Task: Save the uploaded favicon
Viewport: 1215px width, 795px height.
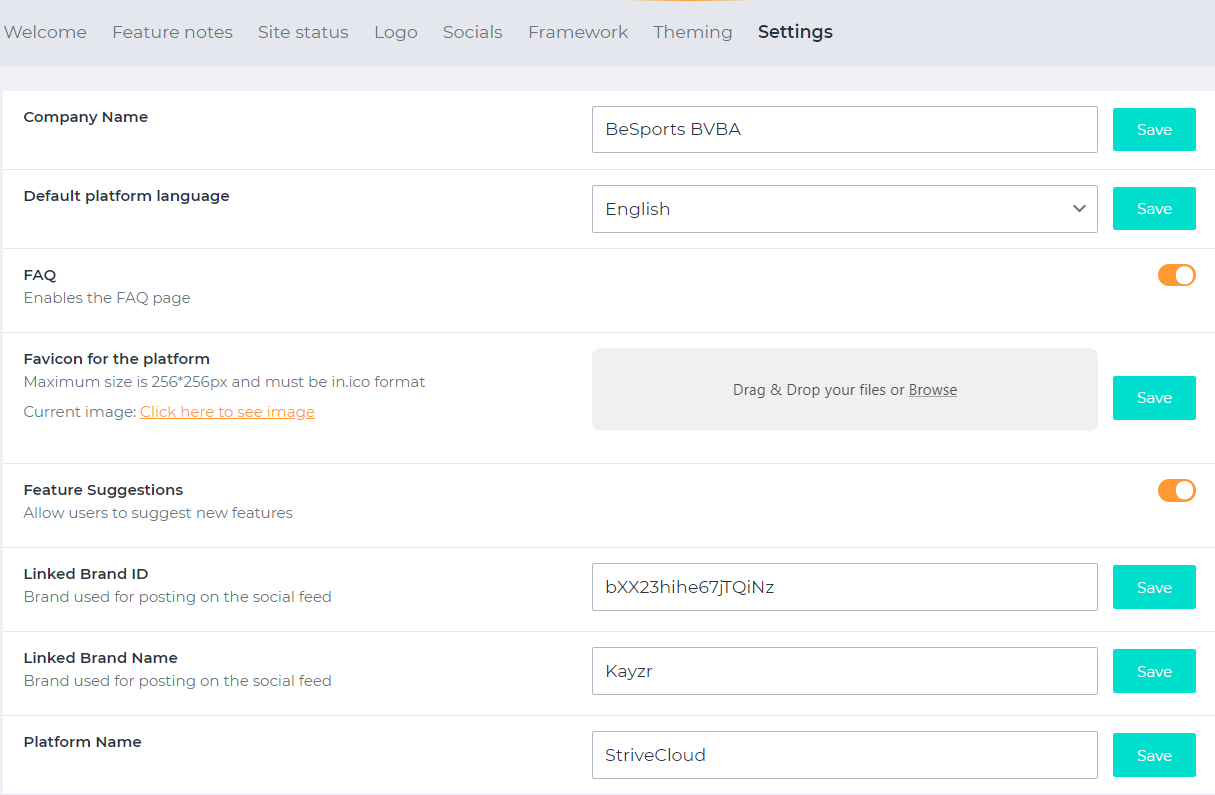Action: point(1154,398)
